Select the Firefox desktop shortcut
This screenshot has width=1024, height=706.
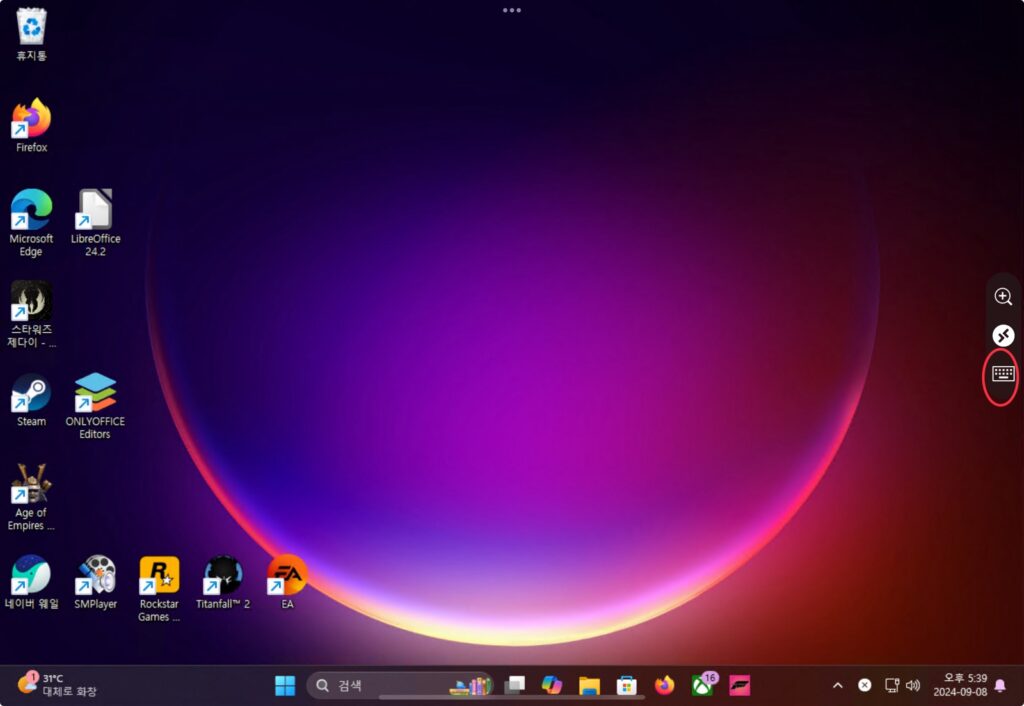point(31,125)
